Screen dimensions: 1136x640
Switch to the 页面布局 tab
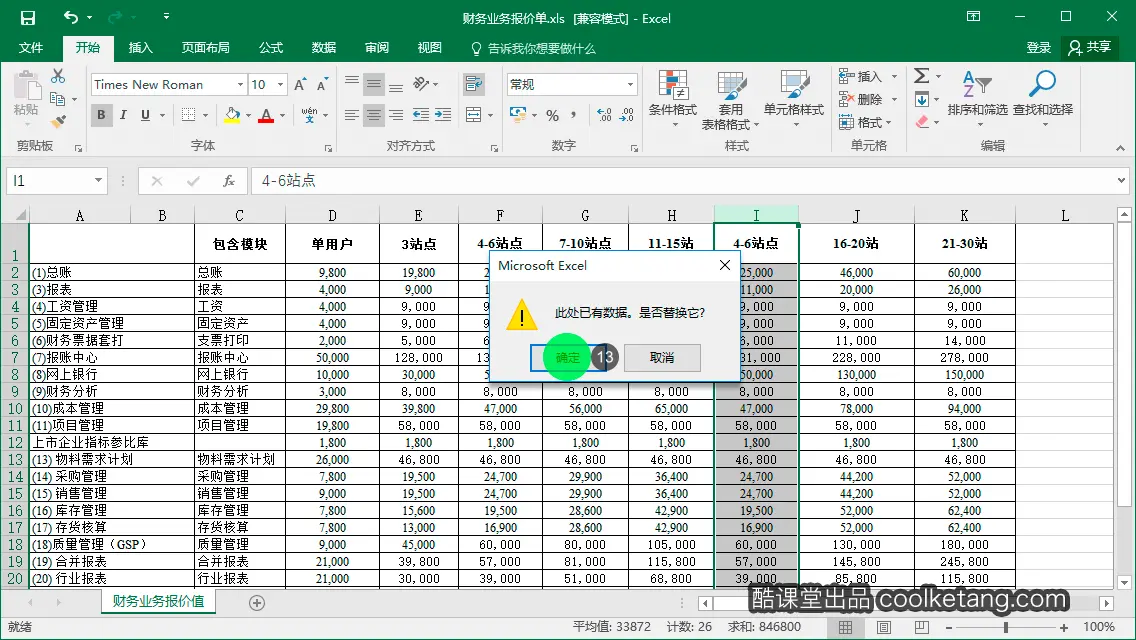[x=206, y=48]
